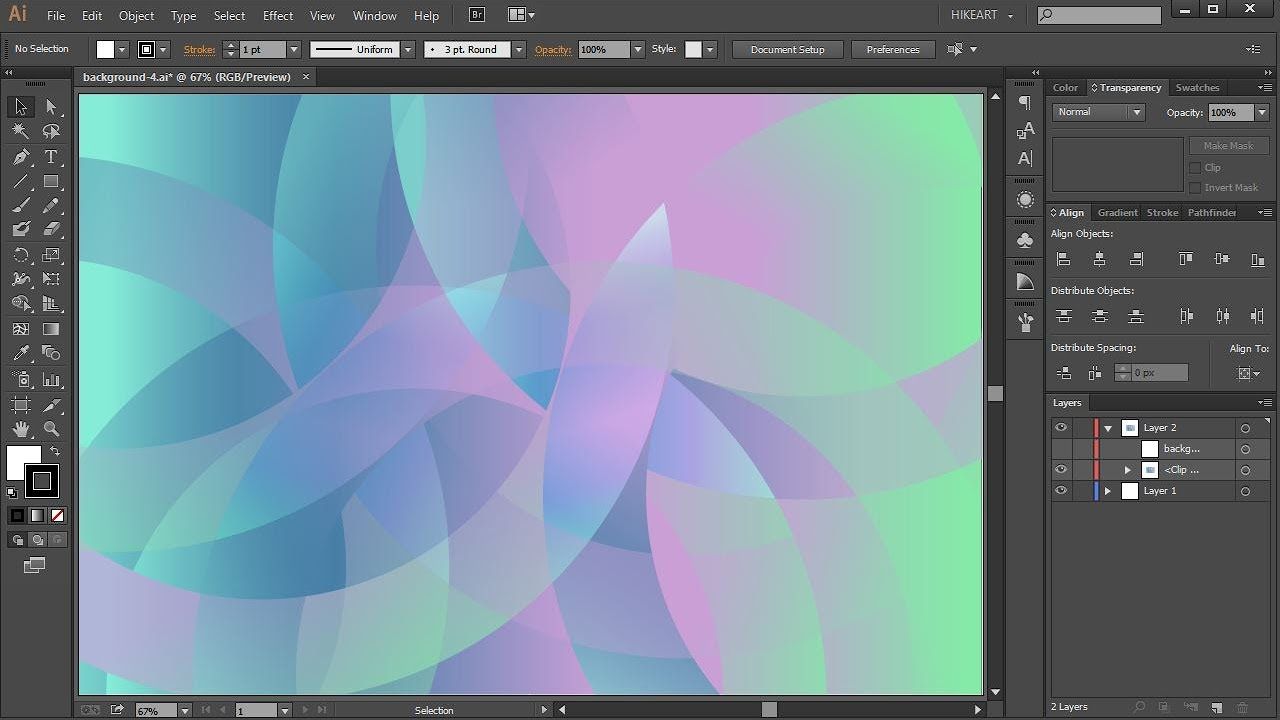Open the HIKEART workspace switcher

(x=981, y=15)
